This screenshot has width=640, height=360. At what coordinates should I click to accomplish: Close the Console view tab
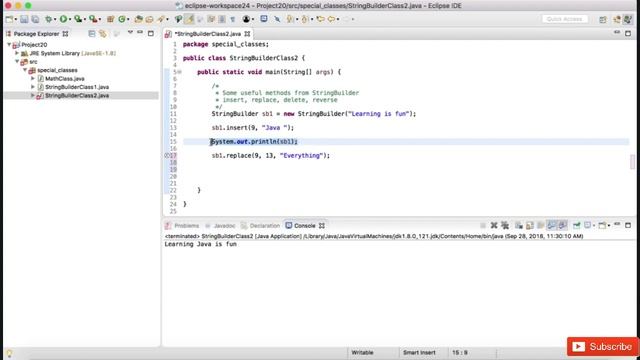coord(322,226)
